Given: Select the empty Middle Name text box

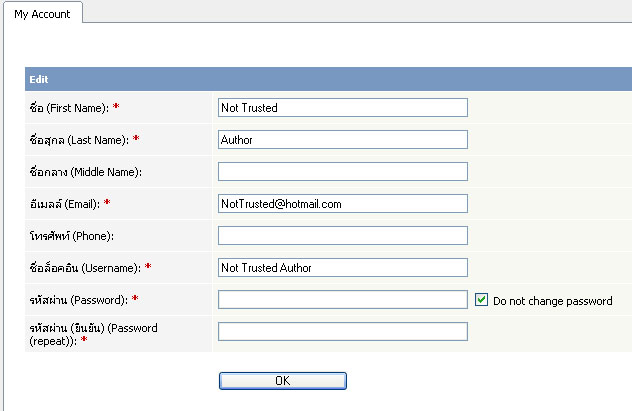Looking at the screenshot, I should [343, 172].
